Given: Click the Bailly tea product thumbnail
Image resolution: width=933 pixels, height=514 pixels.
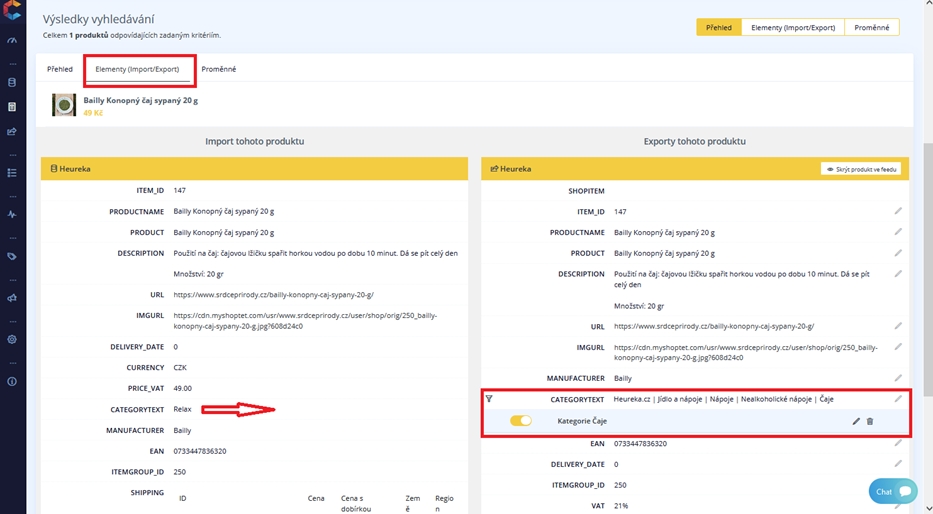Looking at the screenshot, I should (x=64, y=105).
